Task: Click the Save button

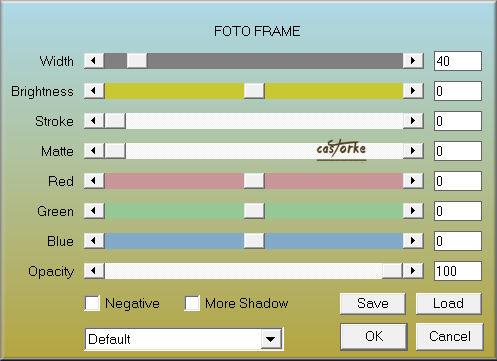Action: pyautogui.click(x=373, y=303)
